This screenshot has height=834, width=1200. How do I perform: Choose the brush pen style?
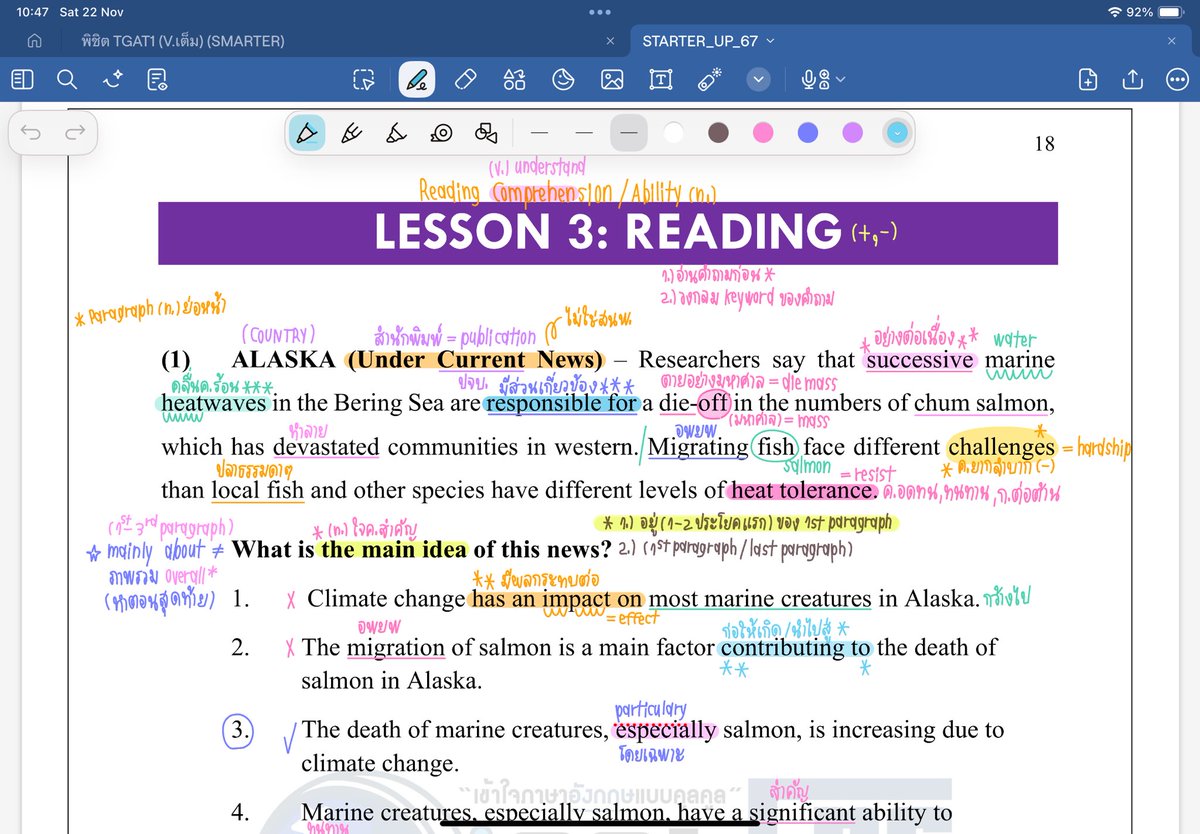(x=396, y=133)
